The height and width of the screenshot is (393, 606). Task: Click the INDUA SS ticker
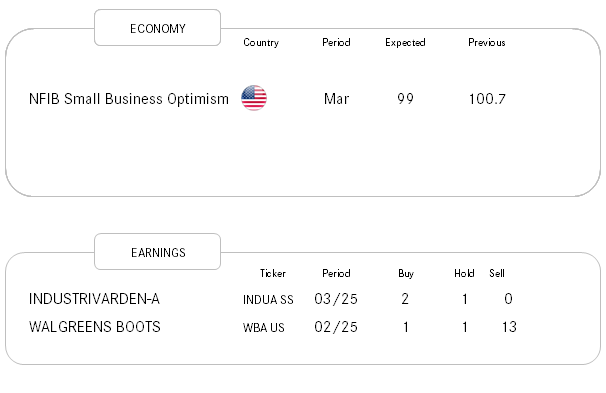tap(268, 299)
